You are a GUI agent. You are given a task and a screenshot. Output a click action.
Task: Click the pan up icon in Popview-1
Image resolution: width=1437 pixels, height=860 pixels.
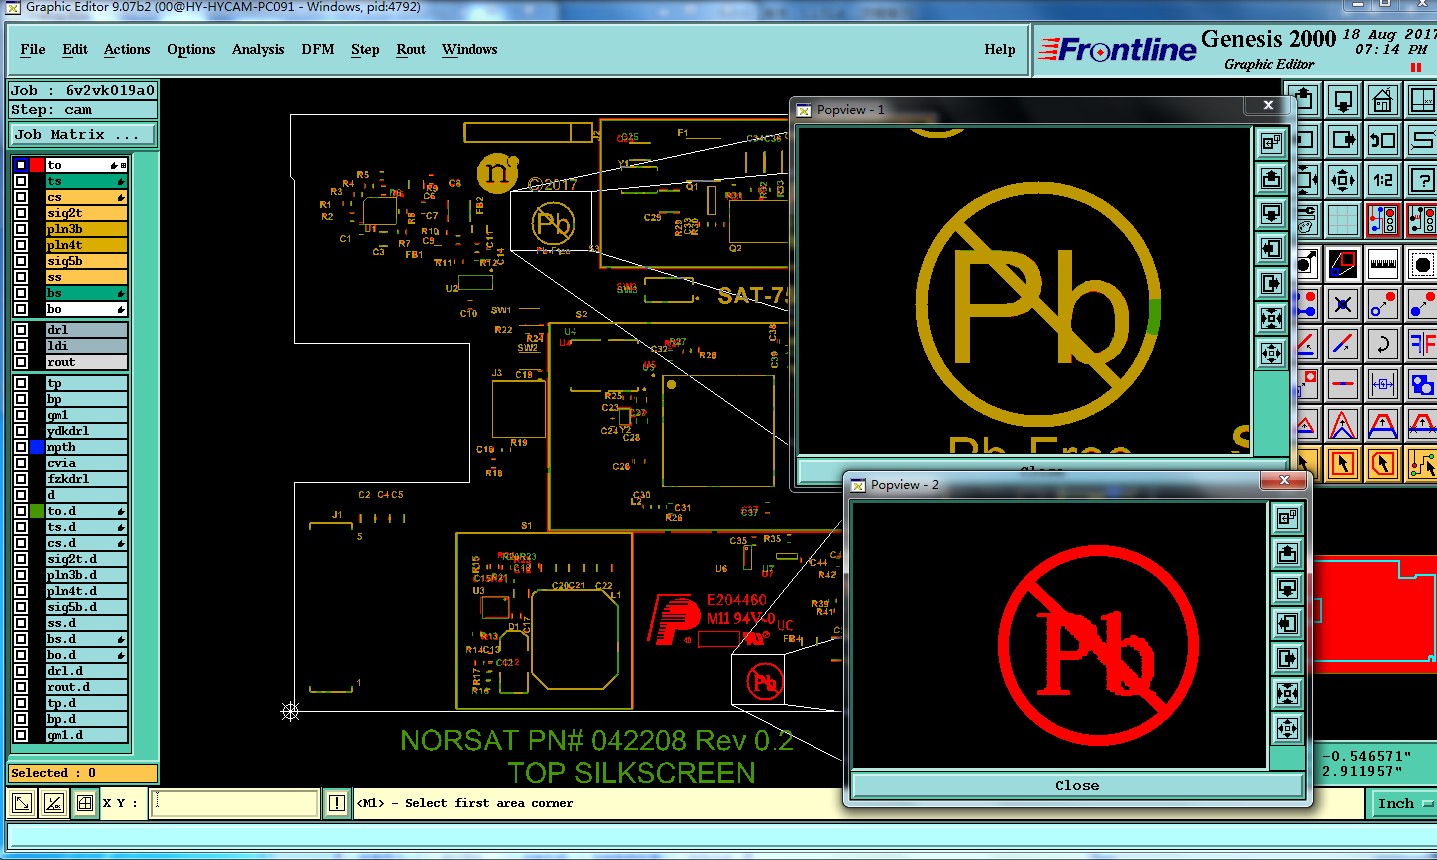click(x=1271, y=178)
